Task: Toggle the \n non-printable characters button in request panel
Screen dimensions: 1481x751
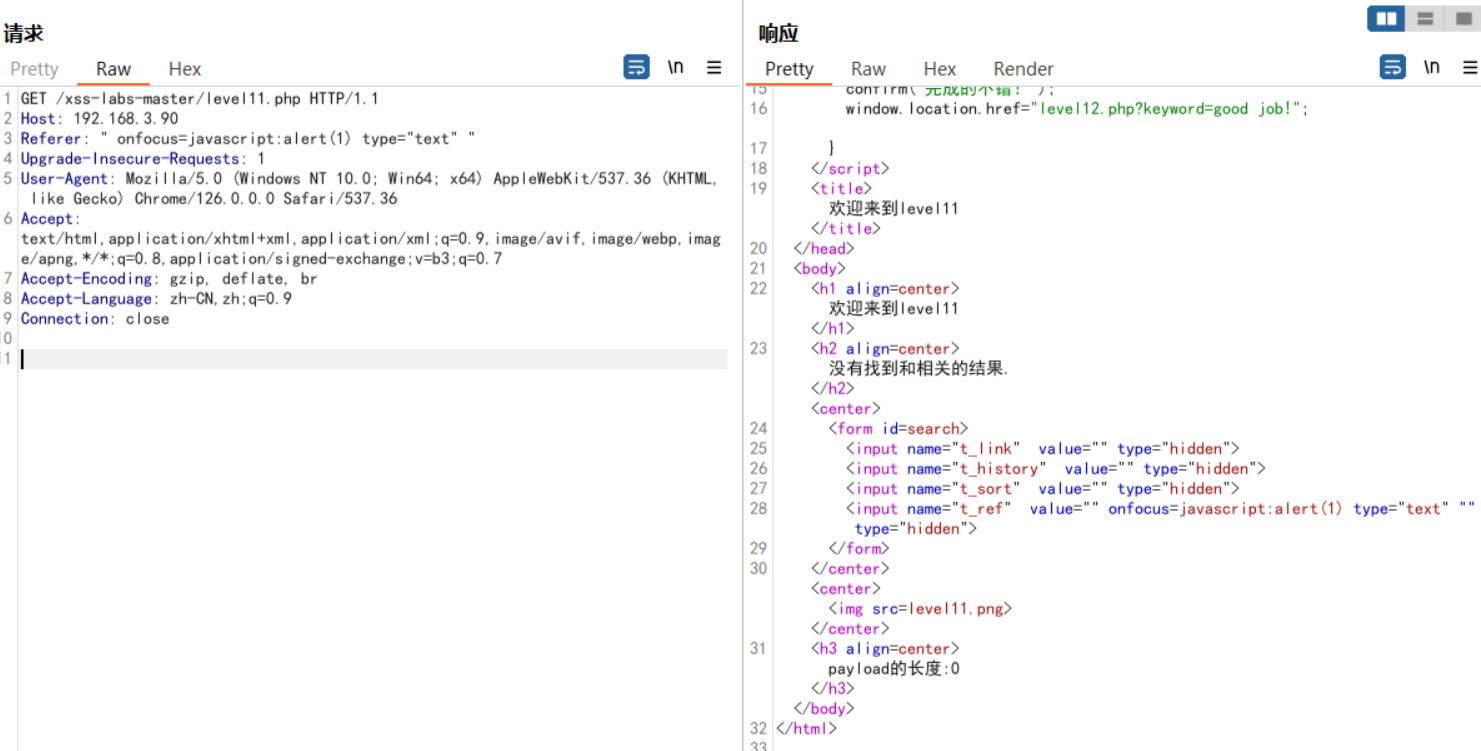Action: (x=676, y=67)
